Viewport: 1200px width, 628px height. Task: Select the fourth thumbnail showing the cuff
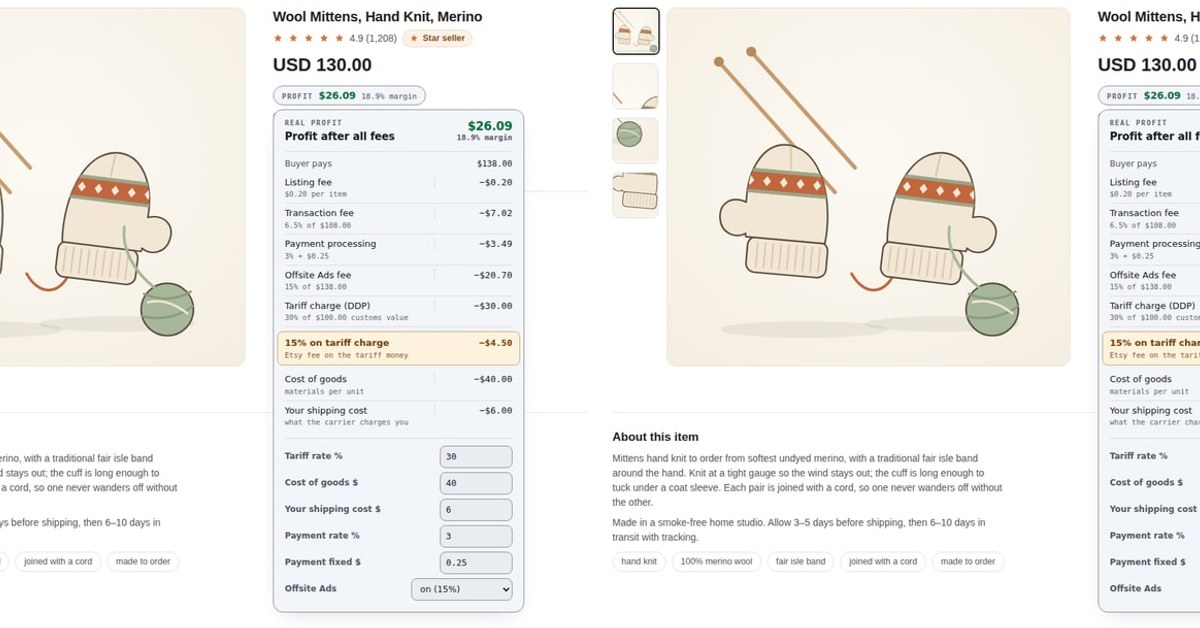[635, 195]
